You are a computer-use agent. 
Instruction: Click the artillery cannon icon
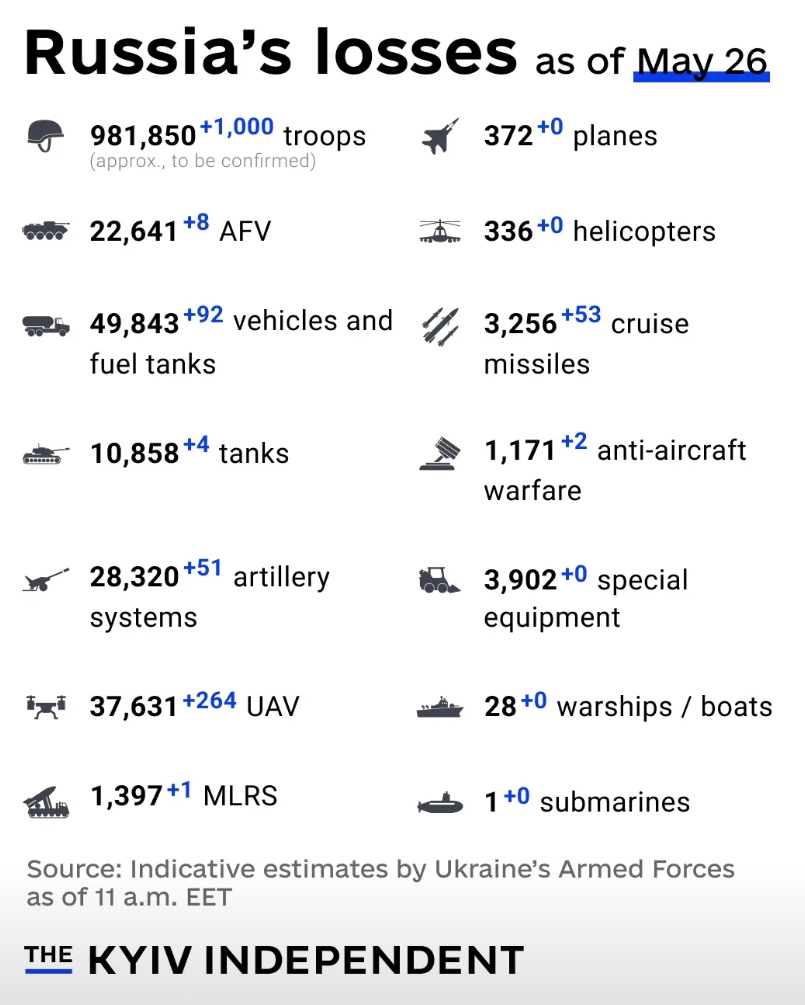point(46,579)
